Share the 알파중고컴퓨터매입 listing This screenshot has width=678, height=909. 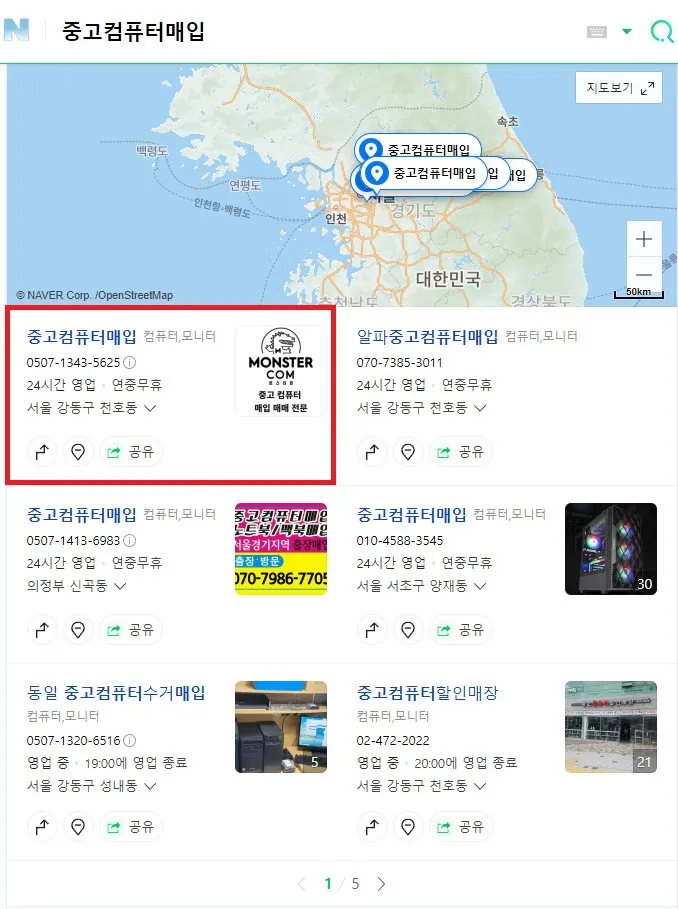pos(461,451)
